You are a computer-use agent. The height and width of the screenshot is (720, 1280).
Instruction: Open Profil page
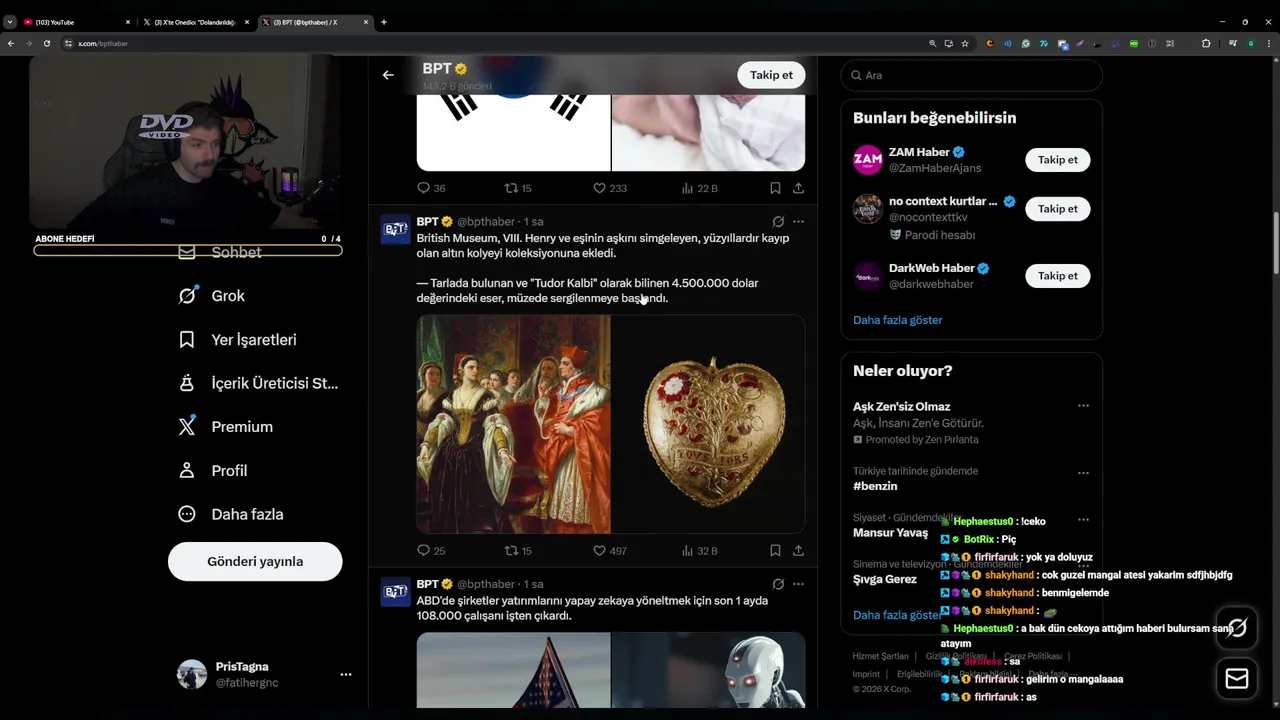point(212,471)
